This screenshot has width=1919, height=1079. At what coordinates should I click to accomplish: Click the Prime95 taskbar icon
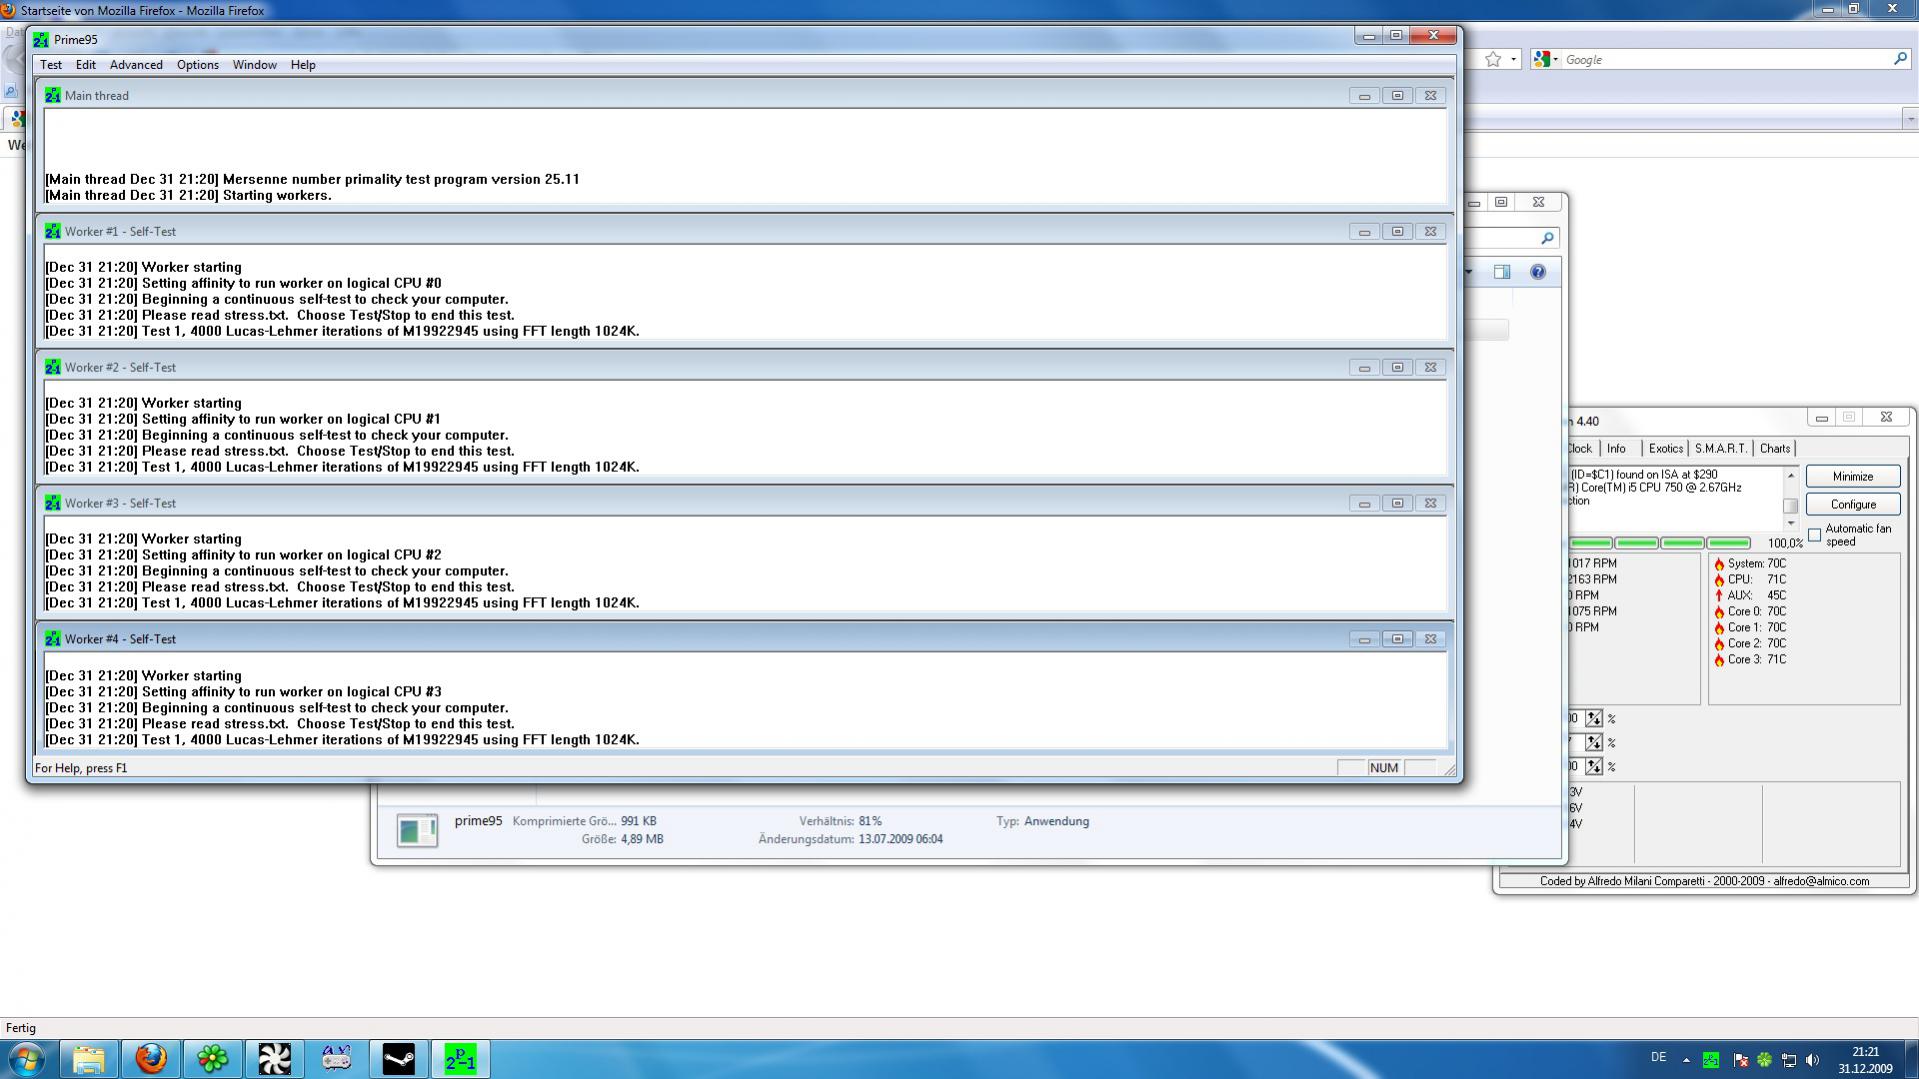(x=461, y=1059)
